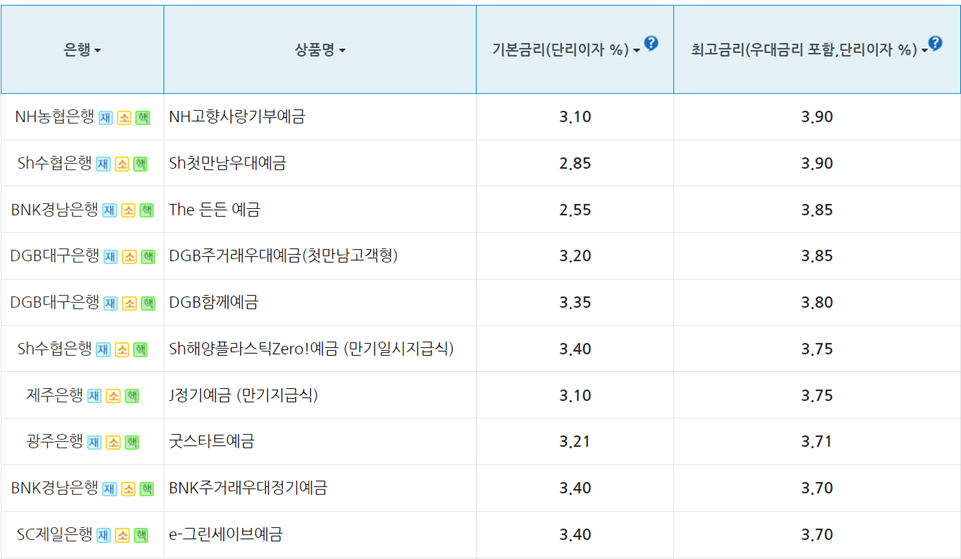Select base rate 3.20 cell
The width and height of the screenshot is (961, 559).
coord(575,256)
